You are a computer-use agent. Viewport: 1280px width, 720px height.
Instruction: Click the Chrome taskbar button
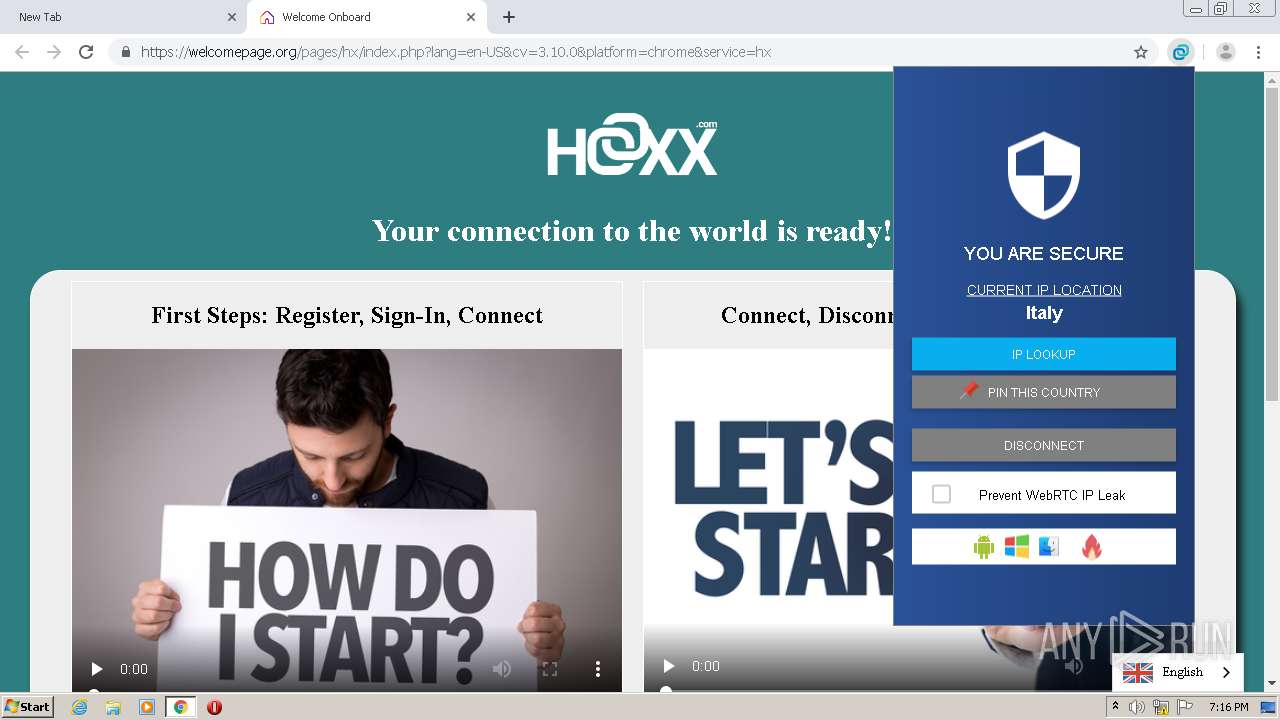(180, 707)
